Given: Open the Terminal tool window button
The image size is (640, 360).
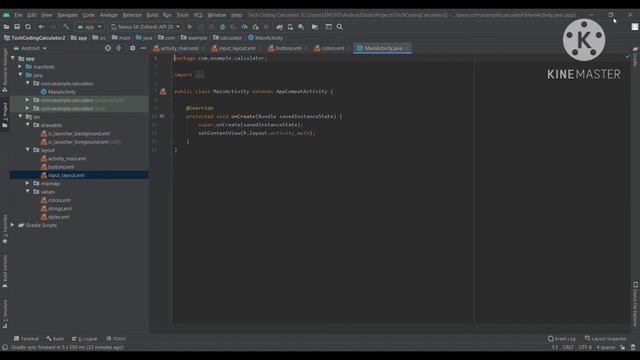Looking at the screenshot, I should click(x=27, y=339).
